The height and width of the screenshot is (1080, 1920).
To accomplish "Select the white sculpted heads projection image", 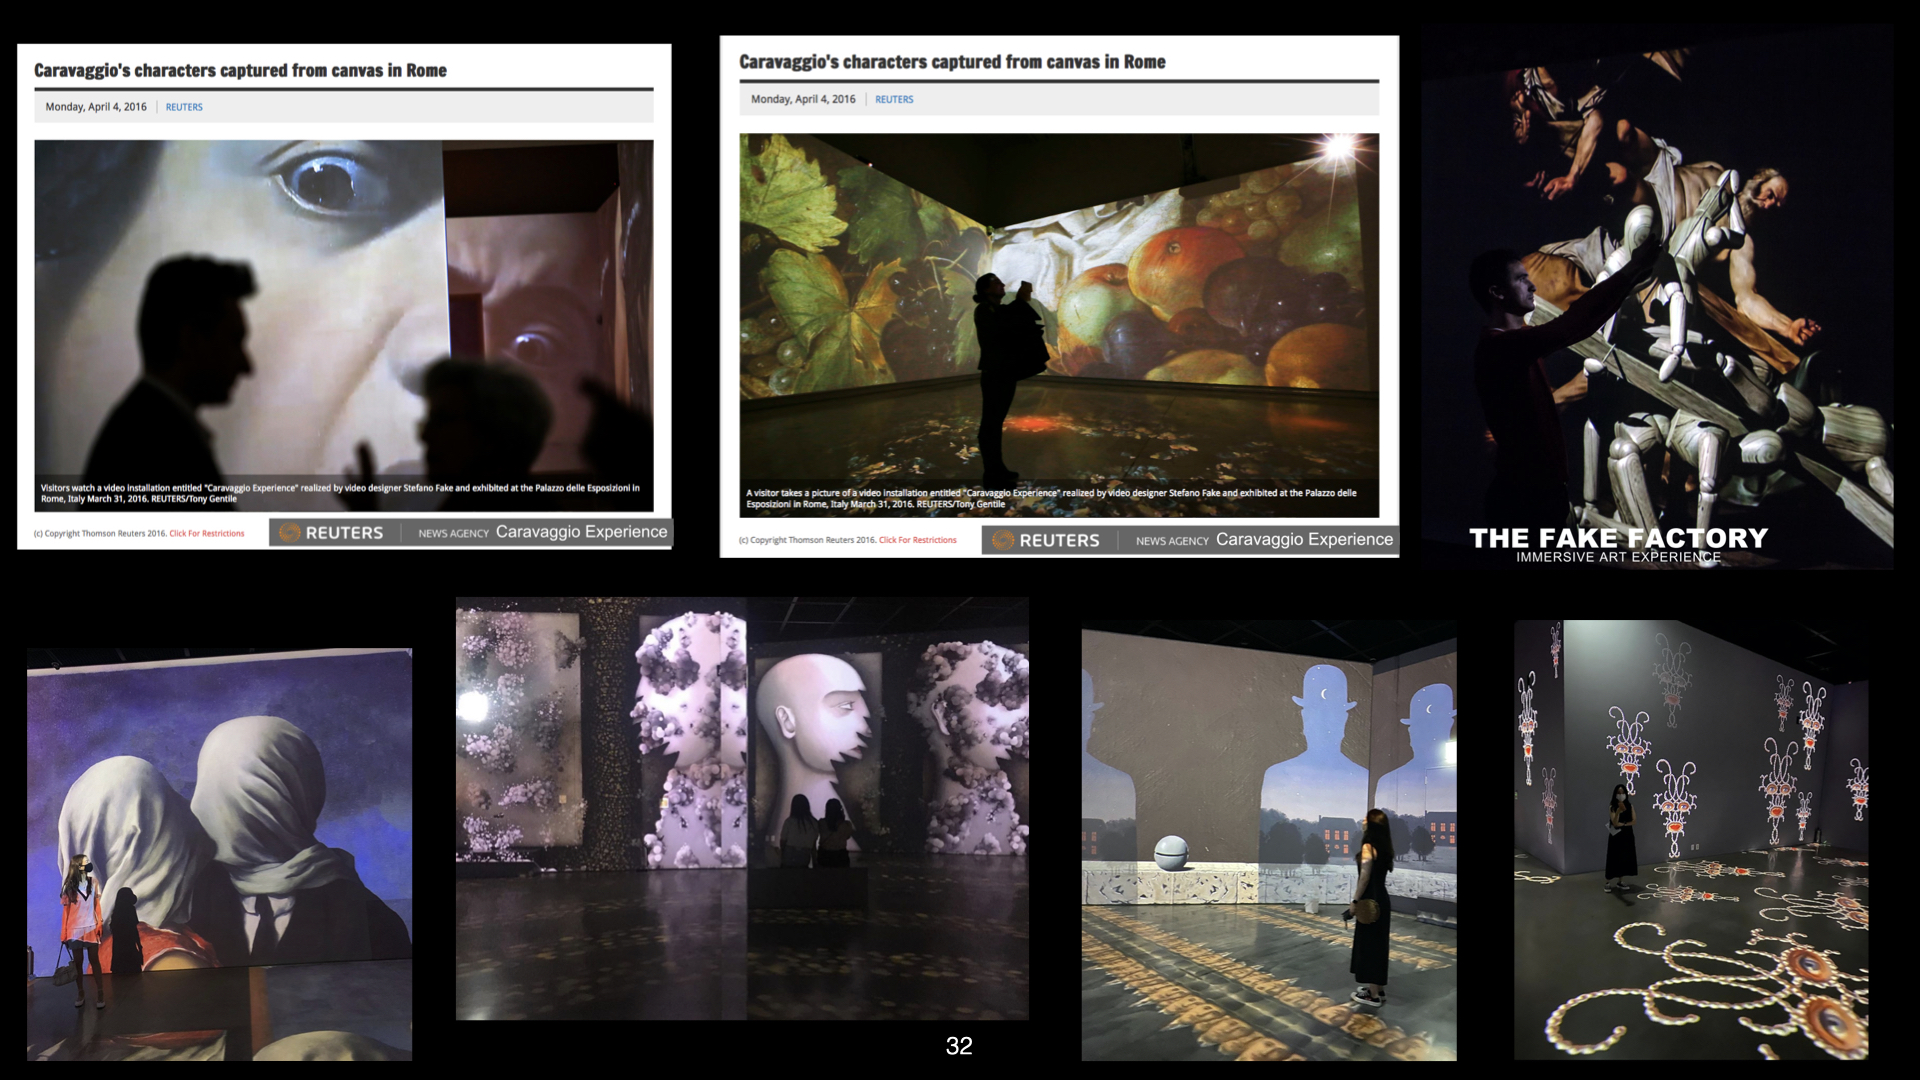I will point(742,808).
